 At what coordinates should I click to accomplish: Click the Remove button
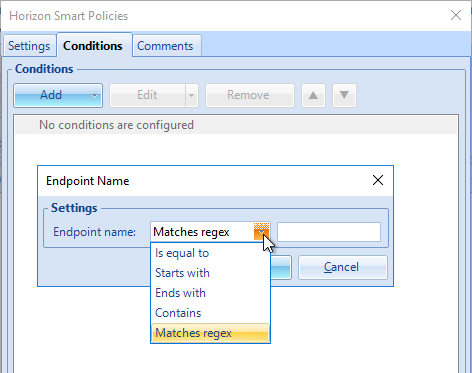click(250, 95)
